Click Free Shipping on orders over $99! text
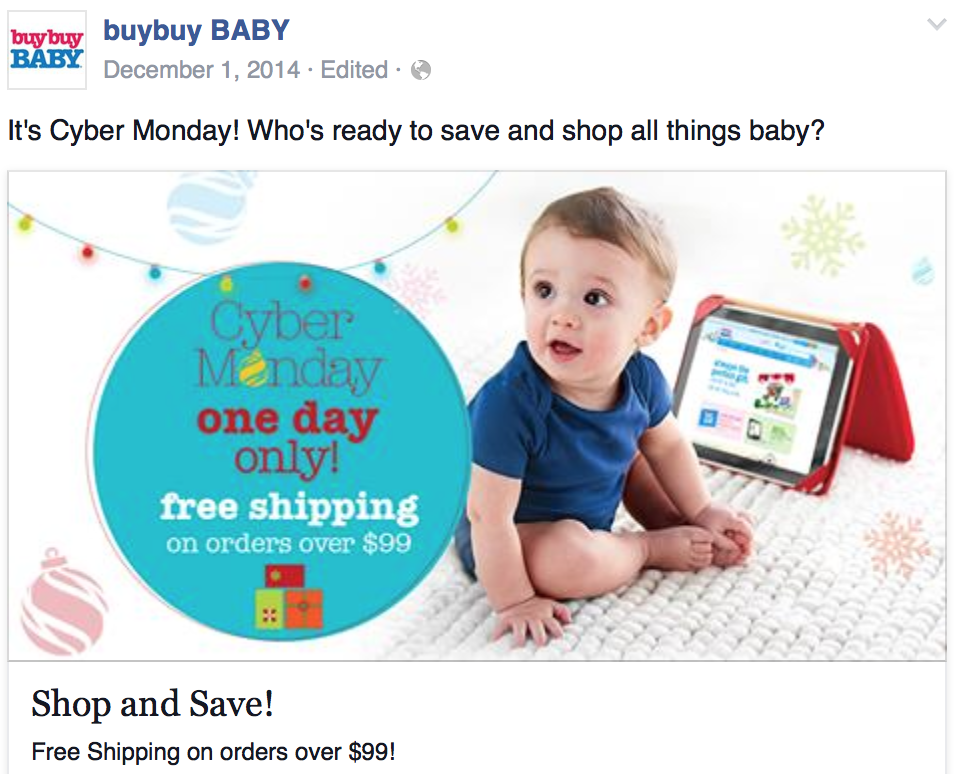 pyautogui.click(x=213, y=752)
